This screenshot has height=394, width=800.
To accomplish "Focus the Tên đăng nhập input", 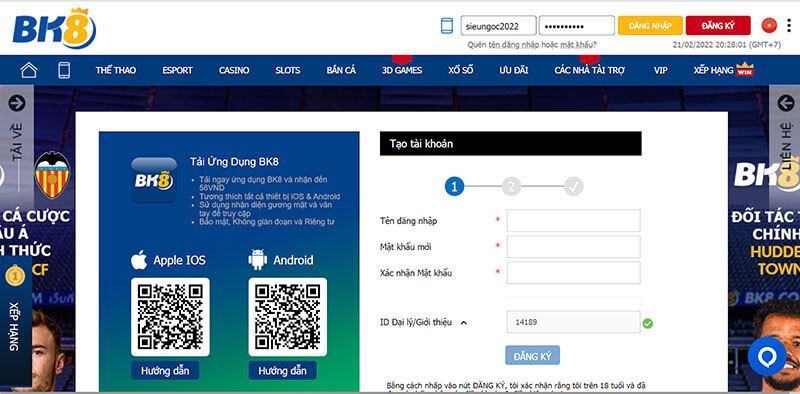I will pos(573,220).
